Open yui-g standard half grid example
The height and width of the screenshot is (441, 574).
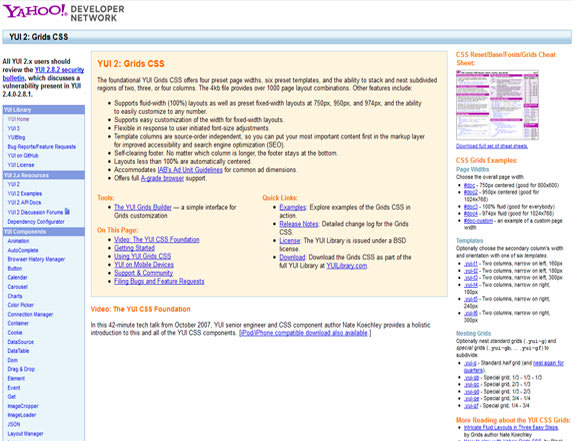(x=470, y=363)
